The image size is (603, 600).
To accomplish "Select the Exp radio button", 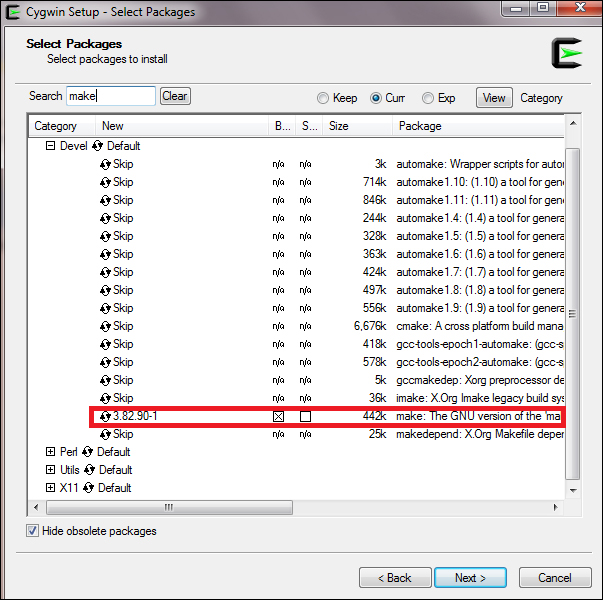I will point(428,98).
